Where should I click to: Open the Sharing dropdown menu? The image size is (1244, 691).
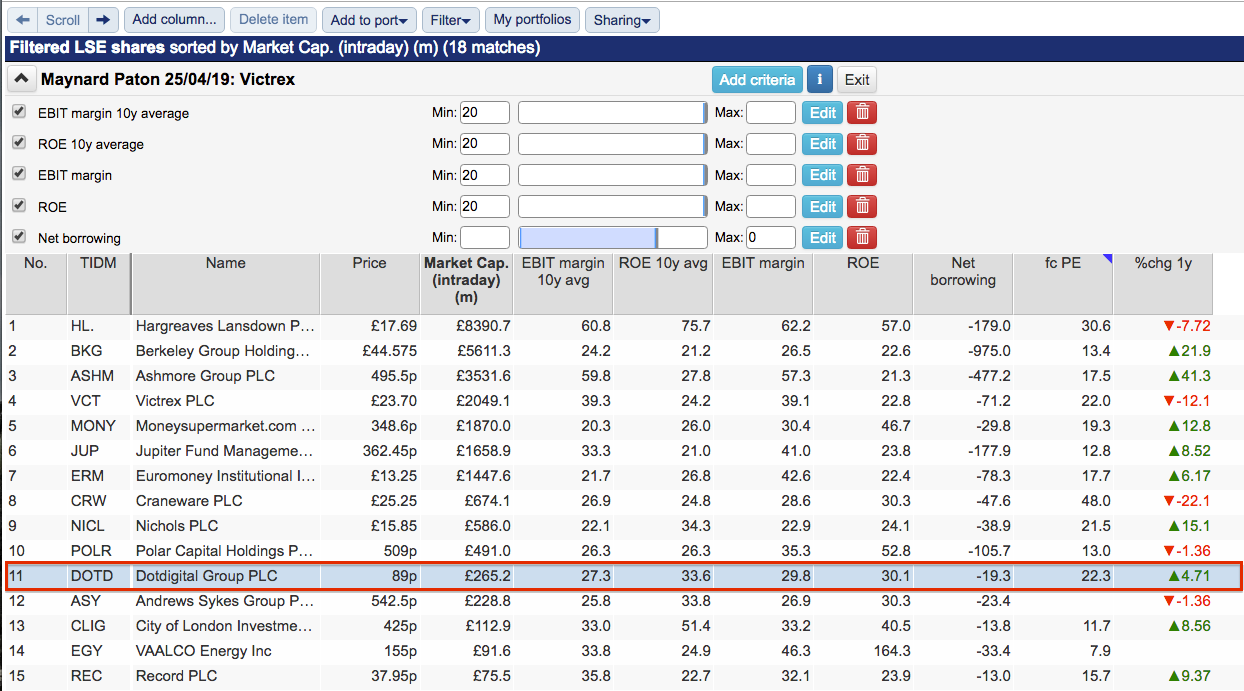622,20
